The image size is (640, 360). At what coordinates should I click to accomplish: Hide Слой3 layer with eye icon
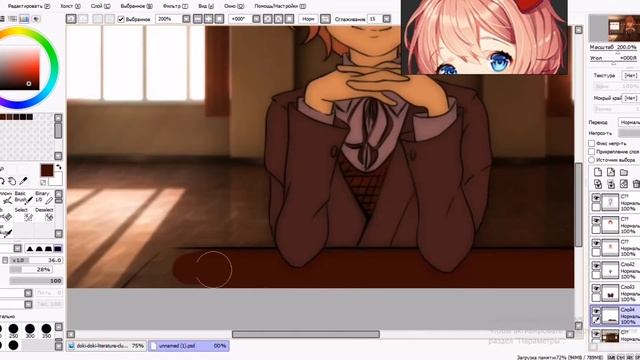pos(596,288)
